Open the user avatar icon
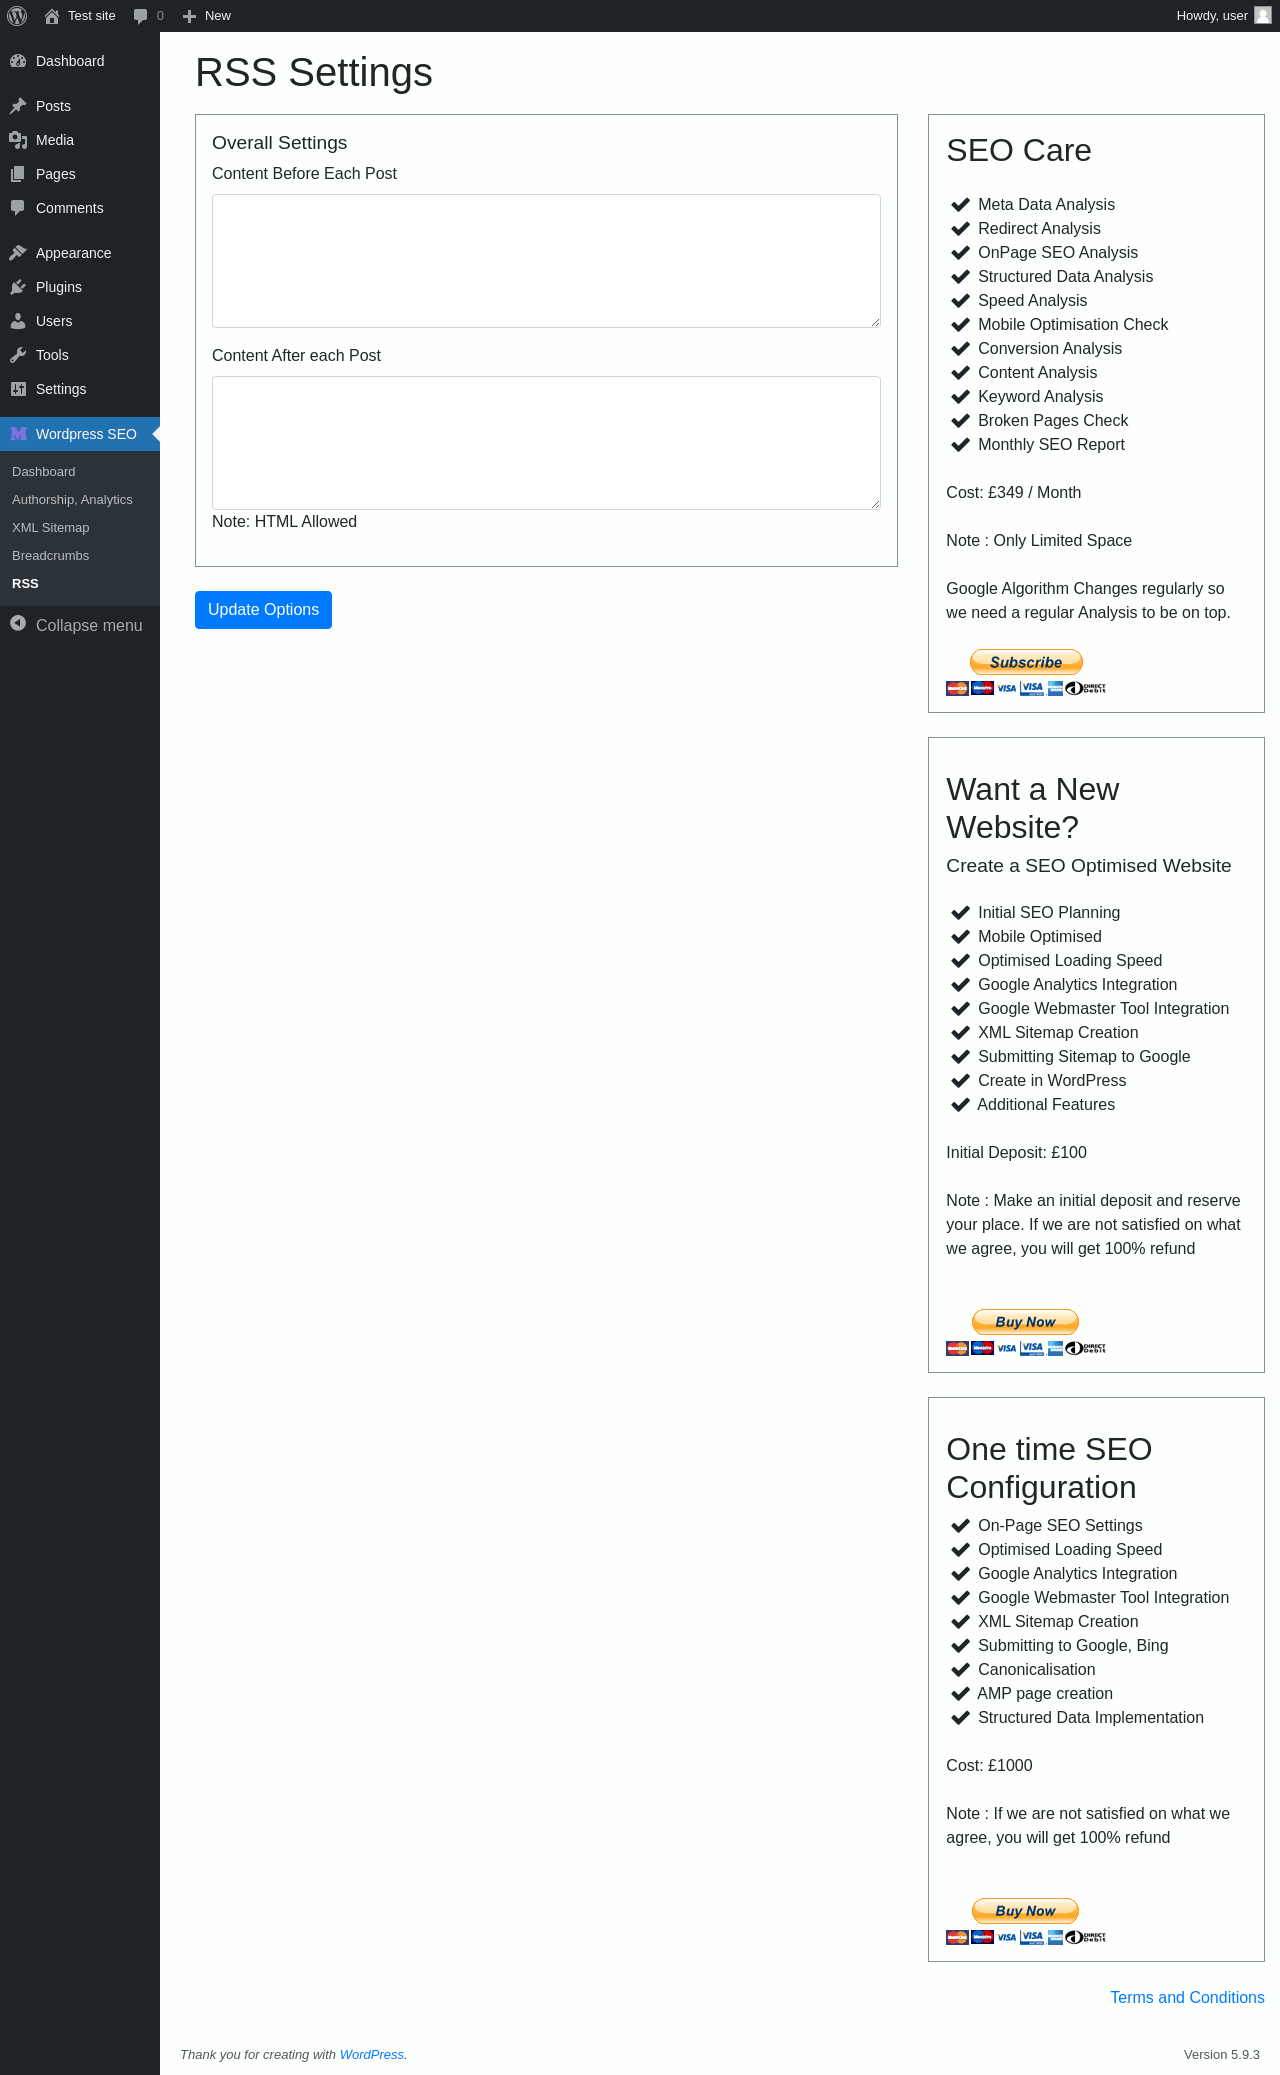This screenshot has width=1280, height=2075. pos(1263,15)
